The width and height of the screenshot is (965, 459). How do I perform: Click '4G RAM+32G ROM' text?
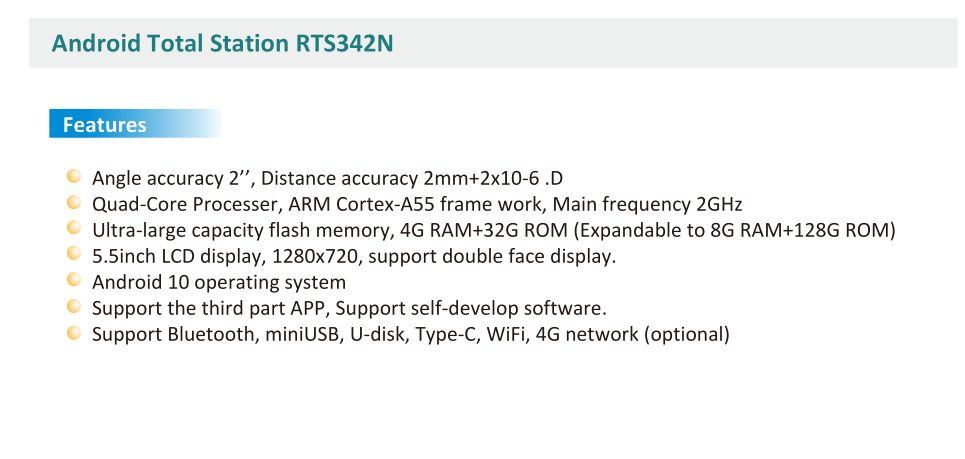tap(484, 230)
